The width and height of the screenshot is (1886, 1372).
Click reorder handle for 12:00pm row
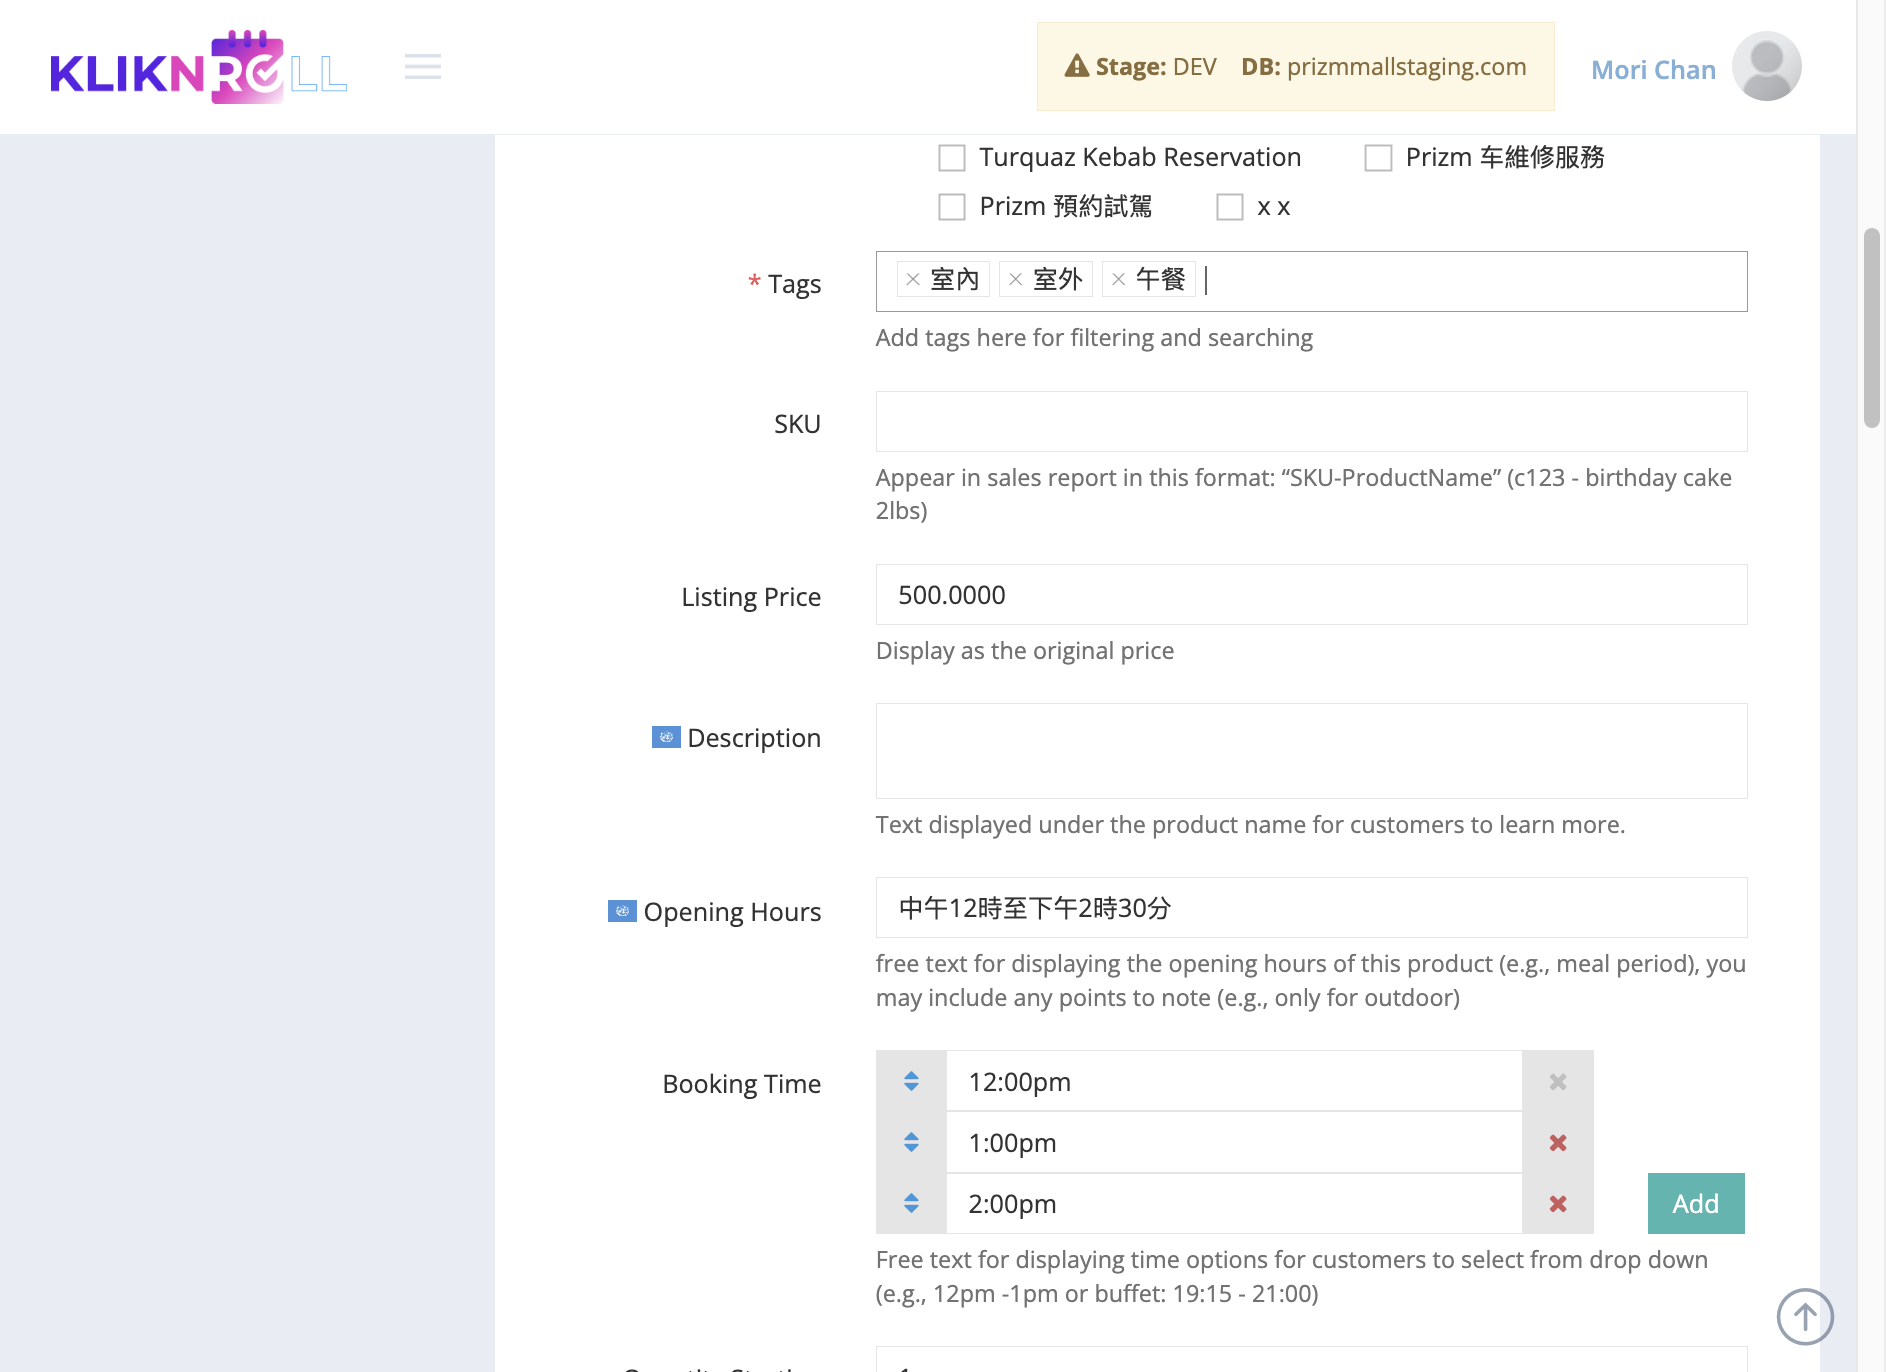tap(911, 1081)
